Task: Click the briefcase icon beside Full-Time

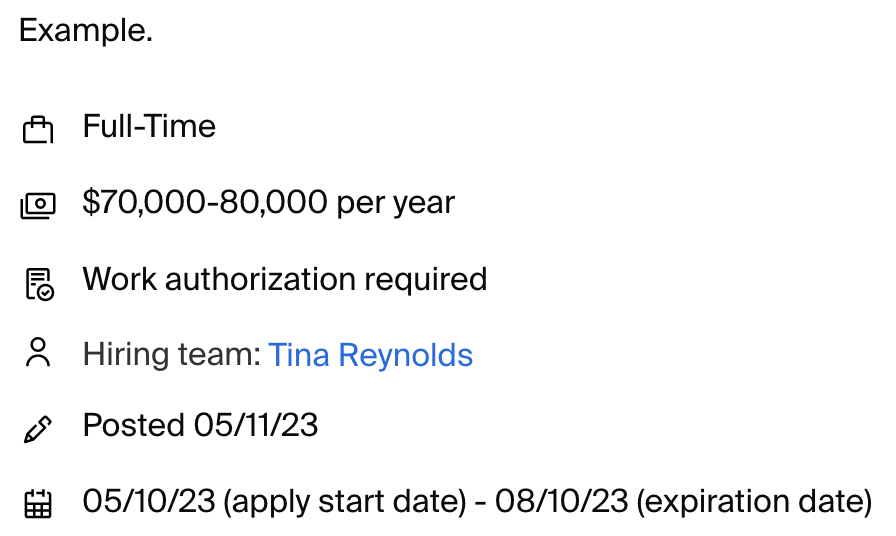Action: [38, 130]
